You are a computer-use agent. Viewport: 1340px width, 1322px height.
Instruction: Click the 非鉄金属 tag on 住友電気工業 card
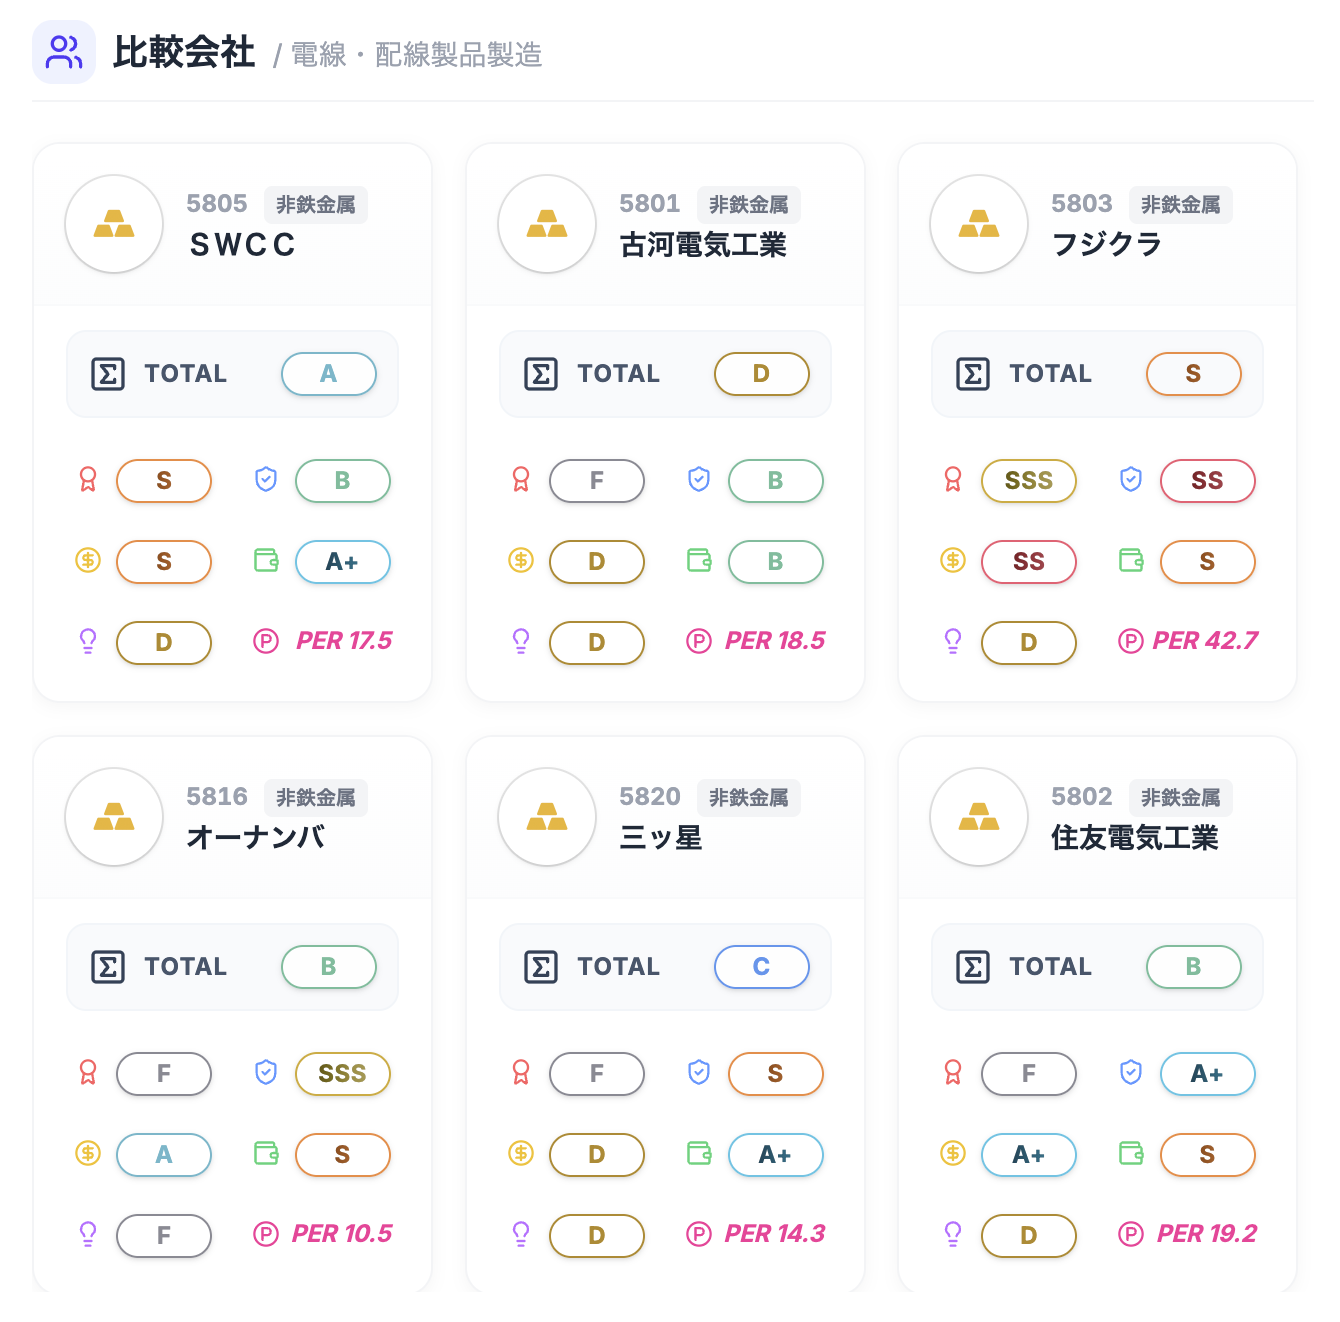click(1180, 798)
